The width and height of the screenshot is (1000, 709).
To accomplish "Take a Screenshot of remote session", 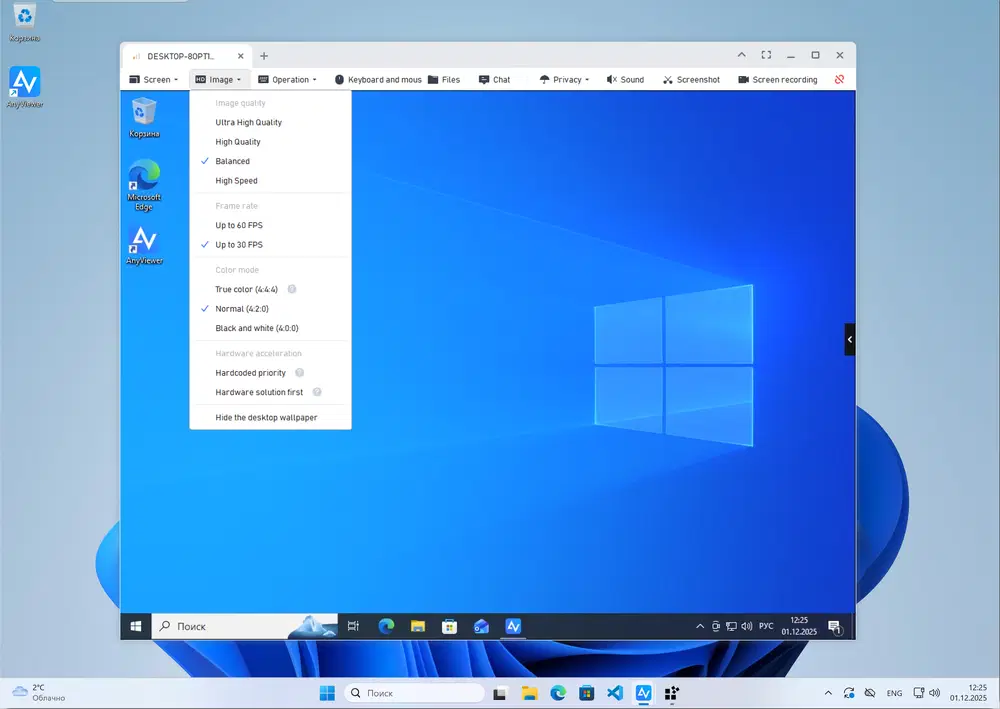I will pos(691,80).
